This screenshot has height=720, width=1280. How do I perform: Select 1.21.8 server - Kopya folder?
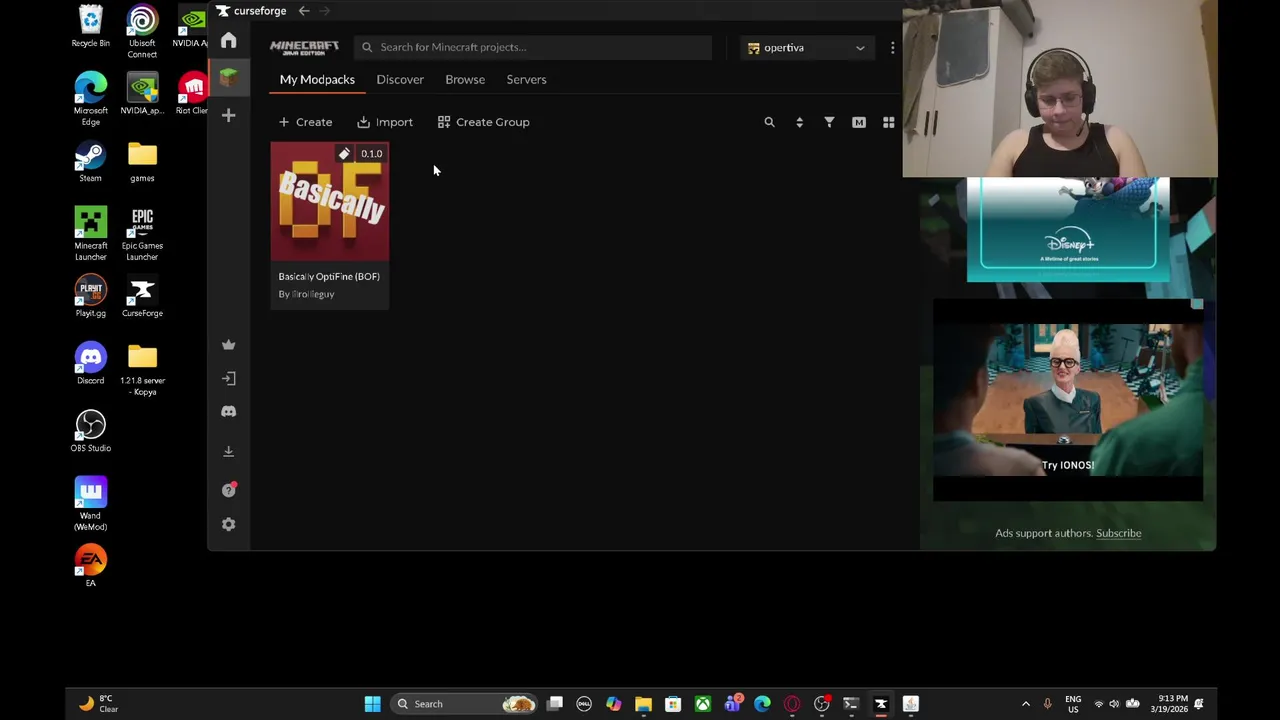click(142, 370)
